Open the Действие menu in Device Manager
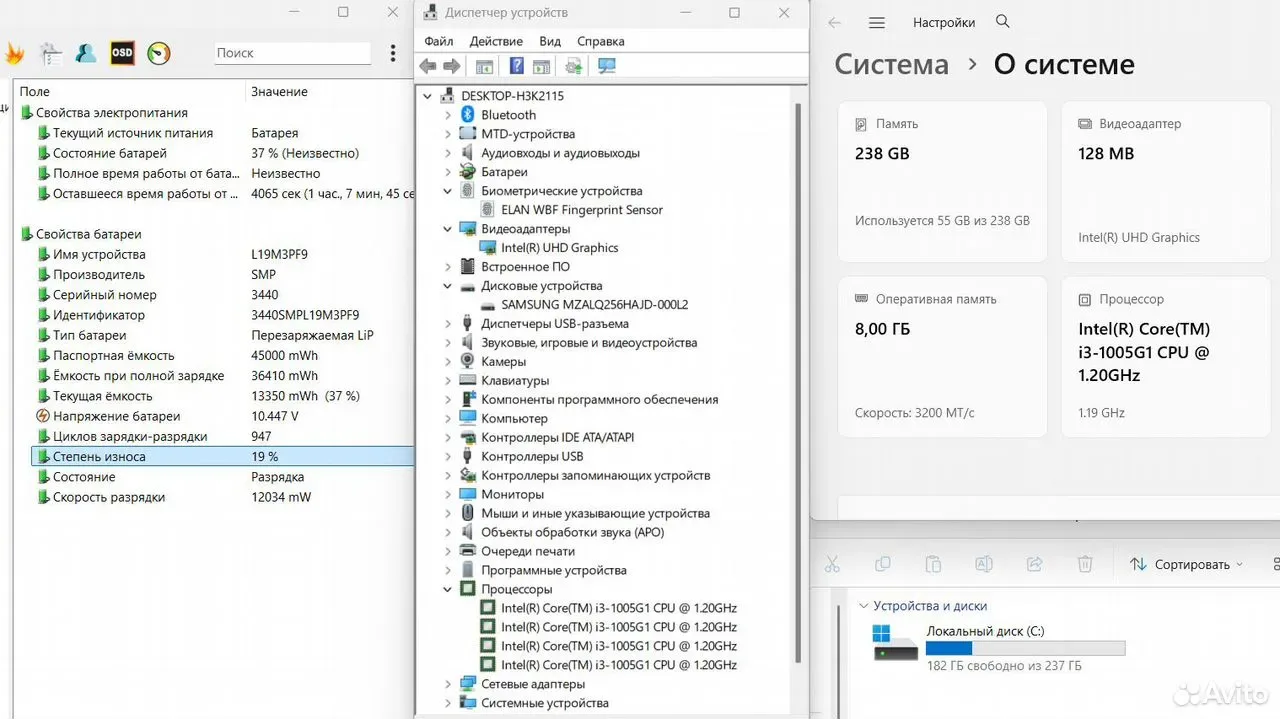This screenshot has width=1280, height=719. [x=496, y=41]
